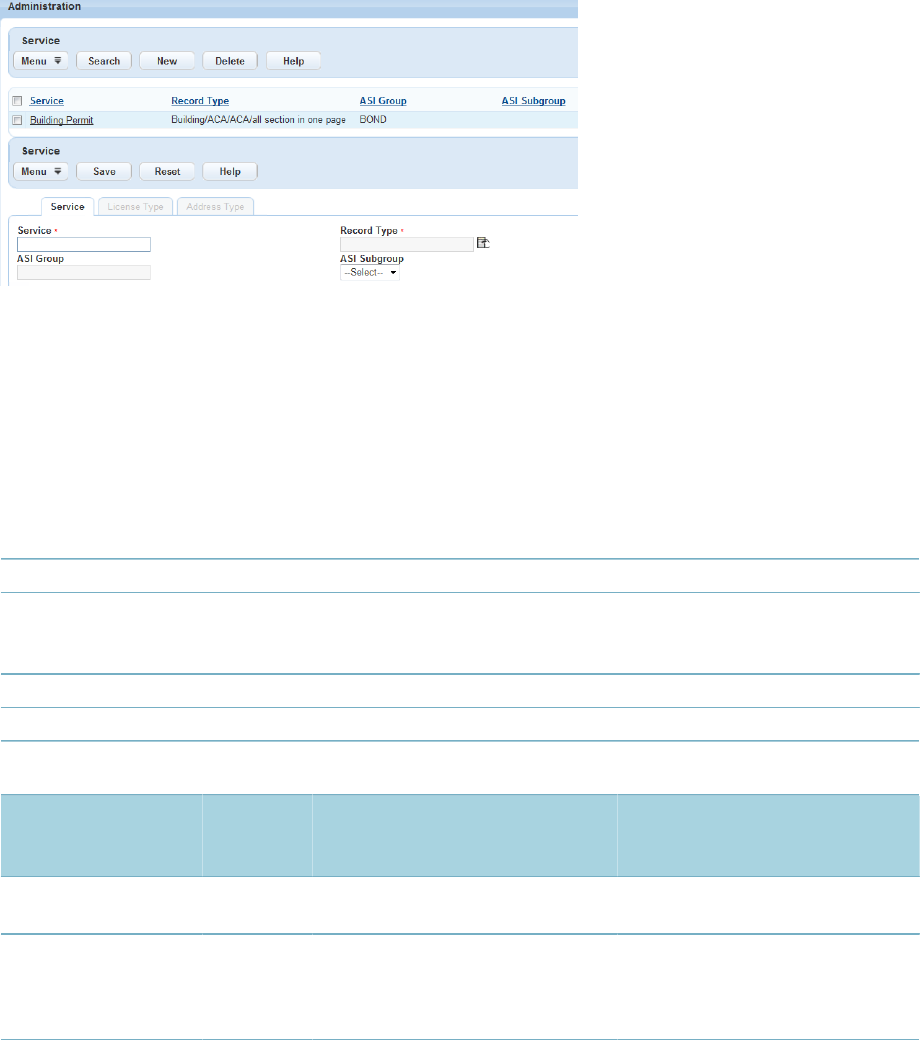Tick the header select-all checkbox
920x1040 pixels.
(17, 101)
